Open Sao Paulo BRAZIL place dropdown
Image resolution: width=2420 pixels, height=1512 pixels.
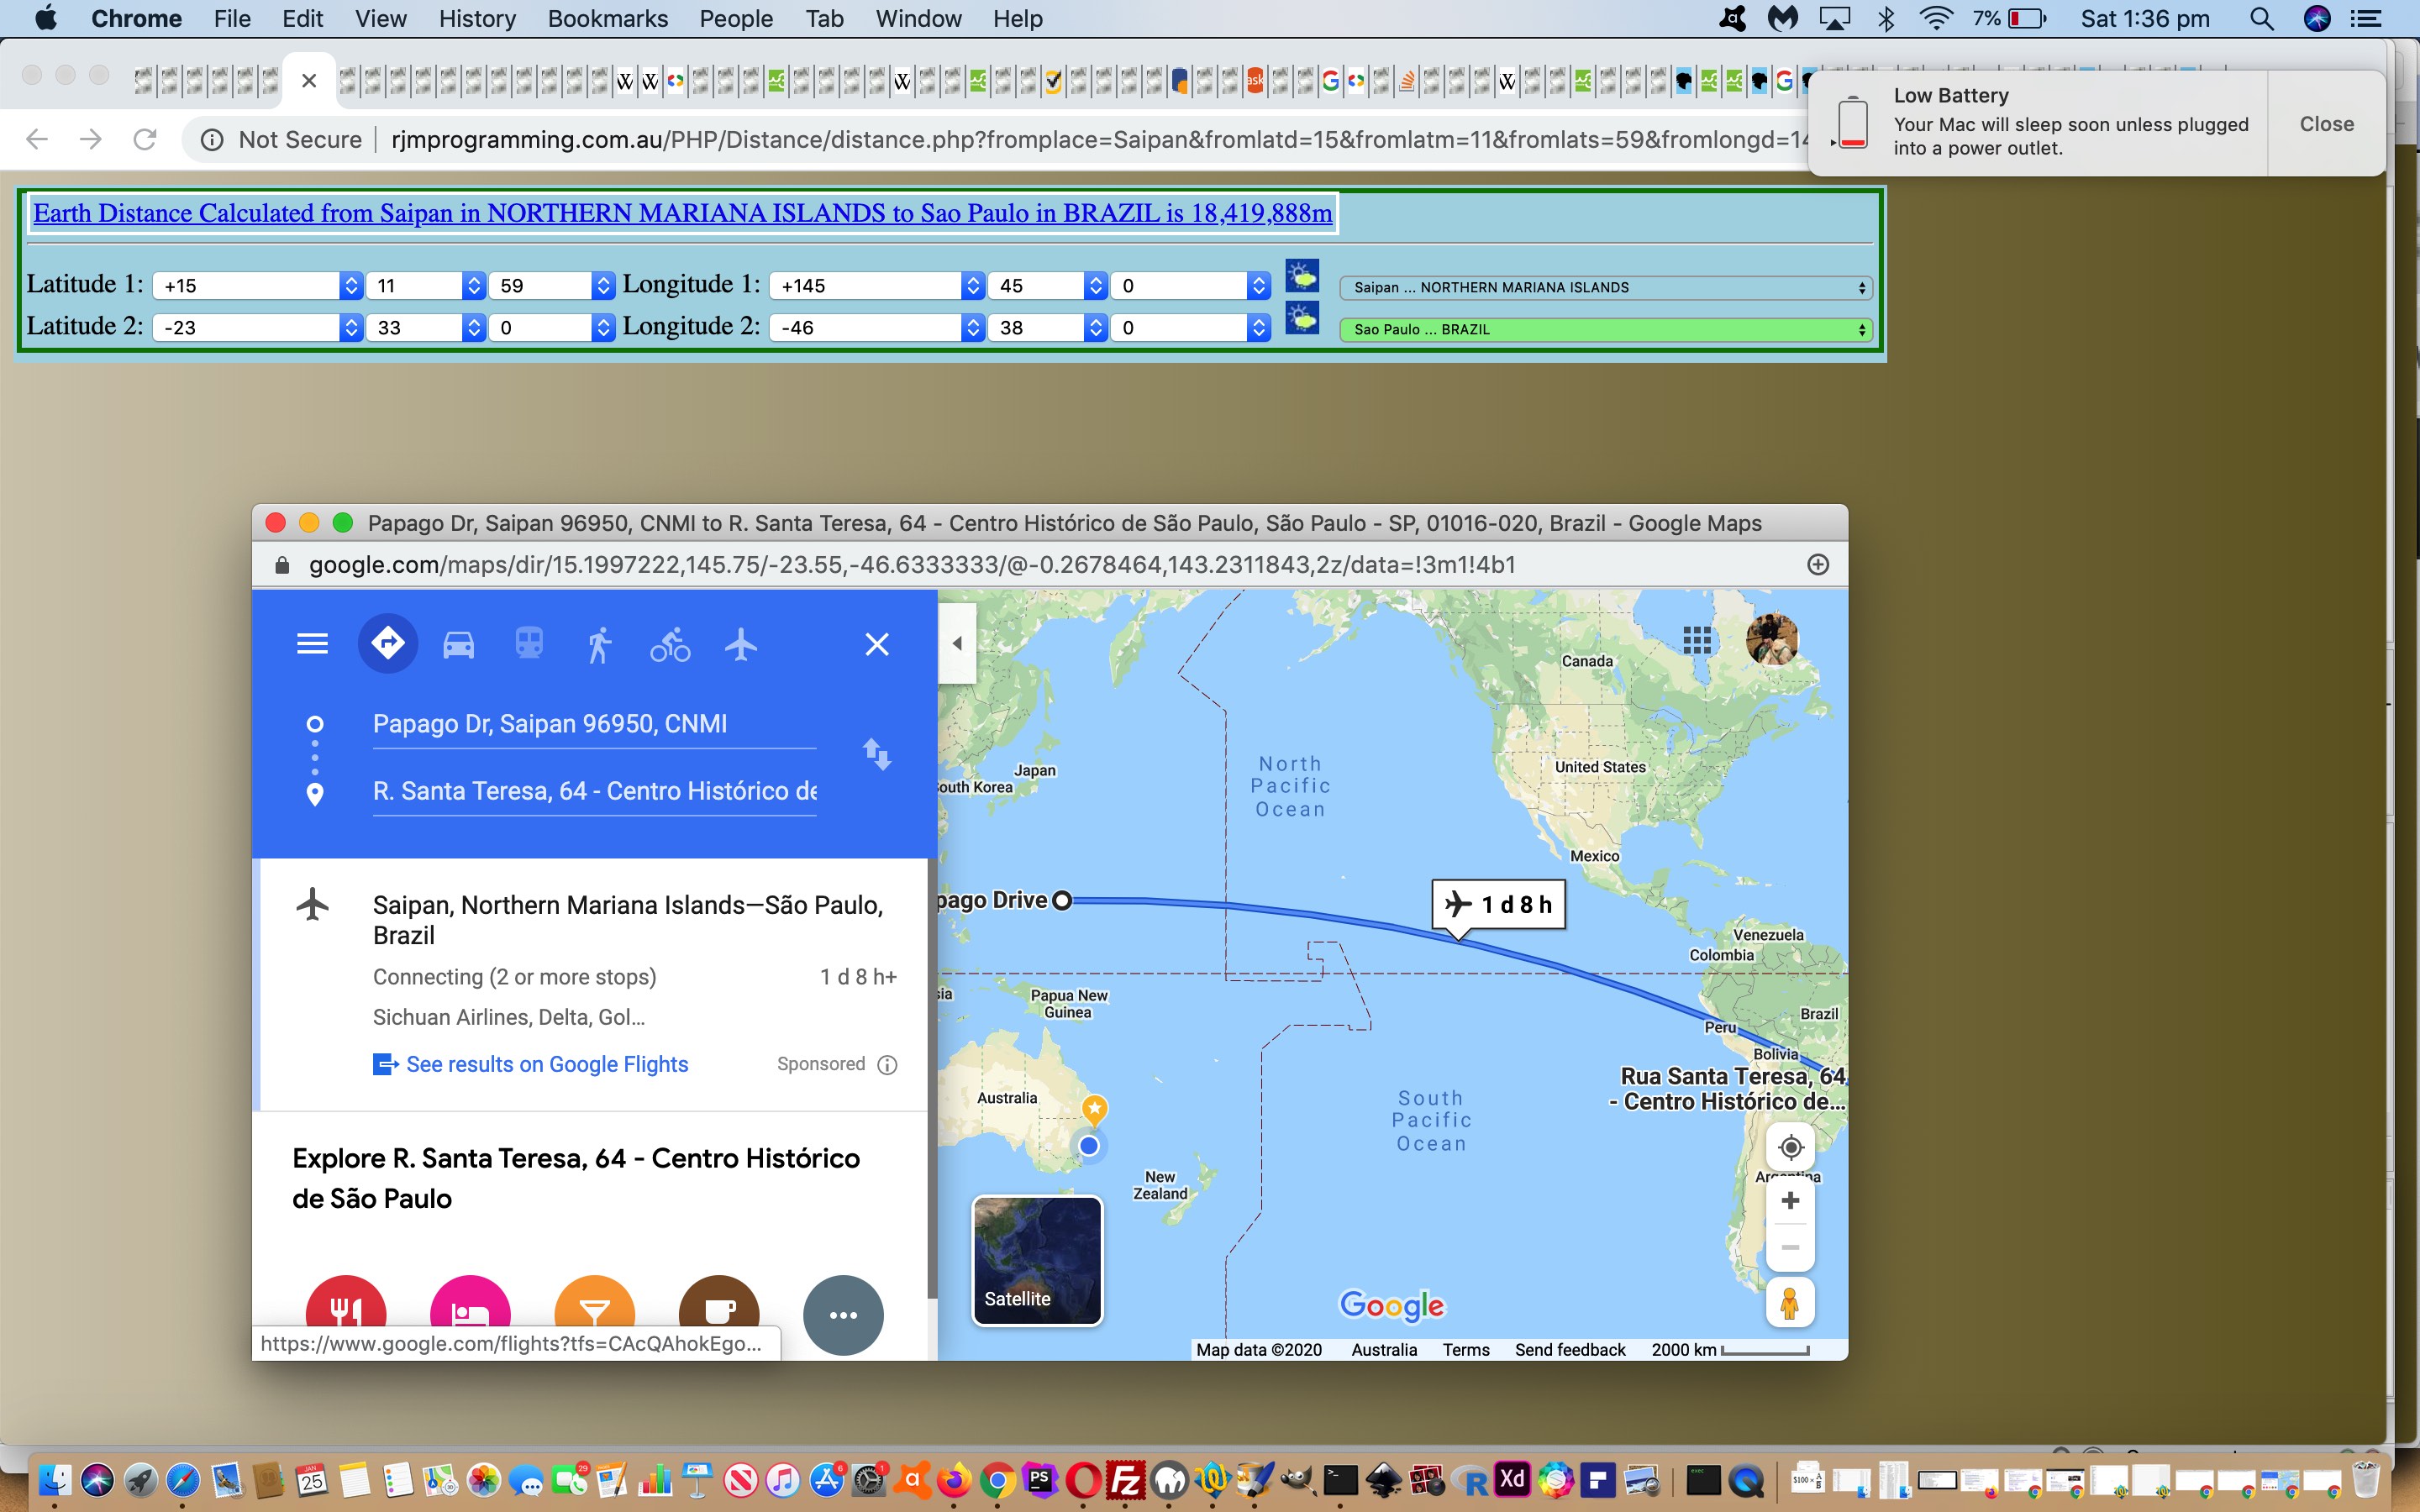click(x=1606, y=330)
